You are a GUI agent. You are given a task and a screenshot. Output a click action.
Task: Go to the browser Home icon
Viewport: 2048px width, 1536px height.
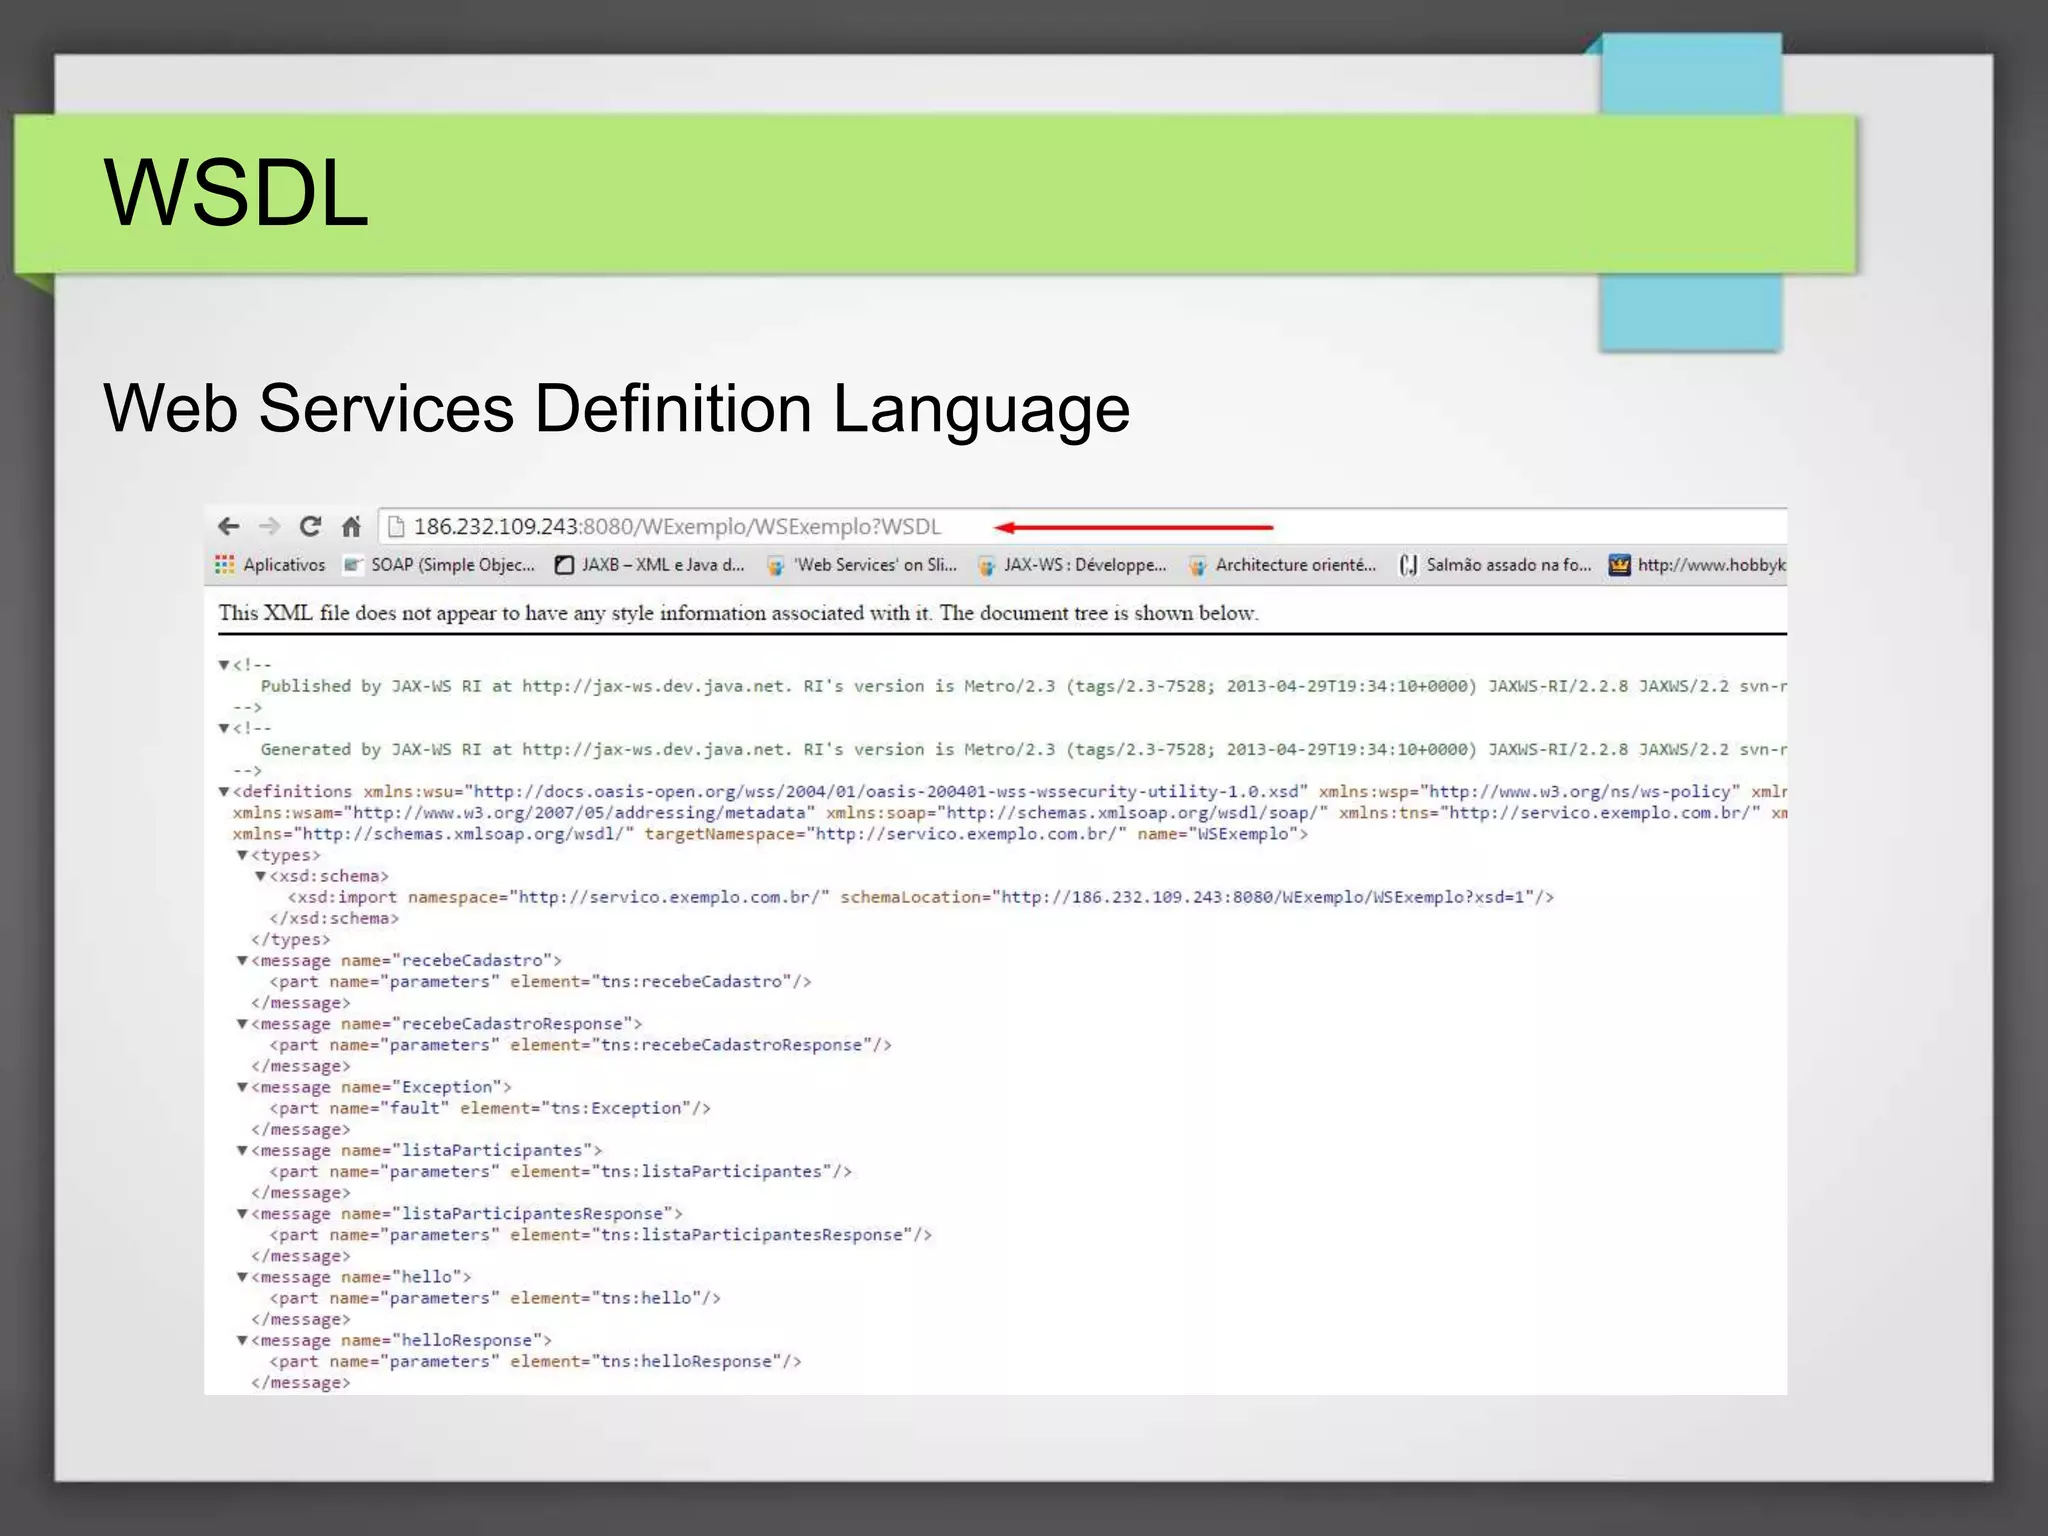pyautogui.click(x=351, y=526)
